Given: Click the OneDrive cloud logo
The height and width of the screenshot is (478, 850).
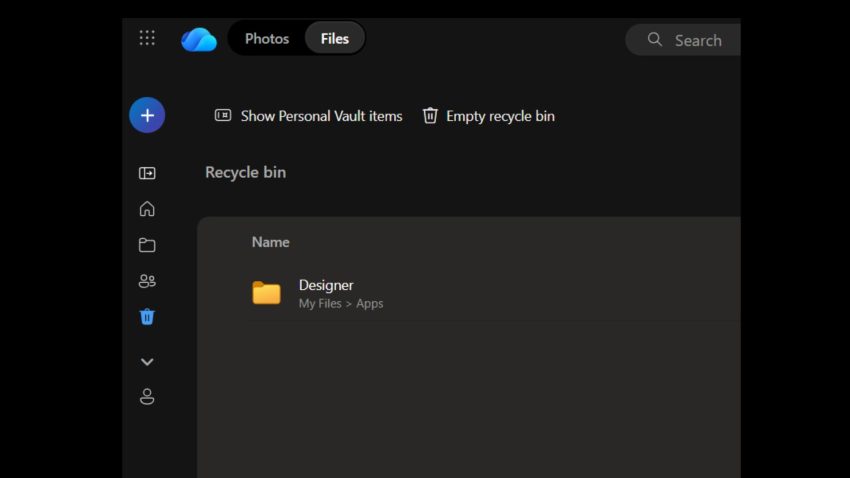Looking at the screenshot, I should 199,40.
